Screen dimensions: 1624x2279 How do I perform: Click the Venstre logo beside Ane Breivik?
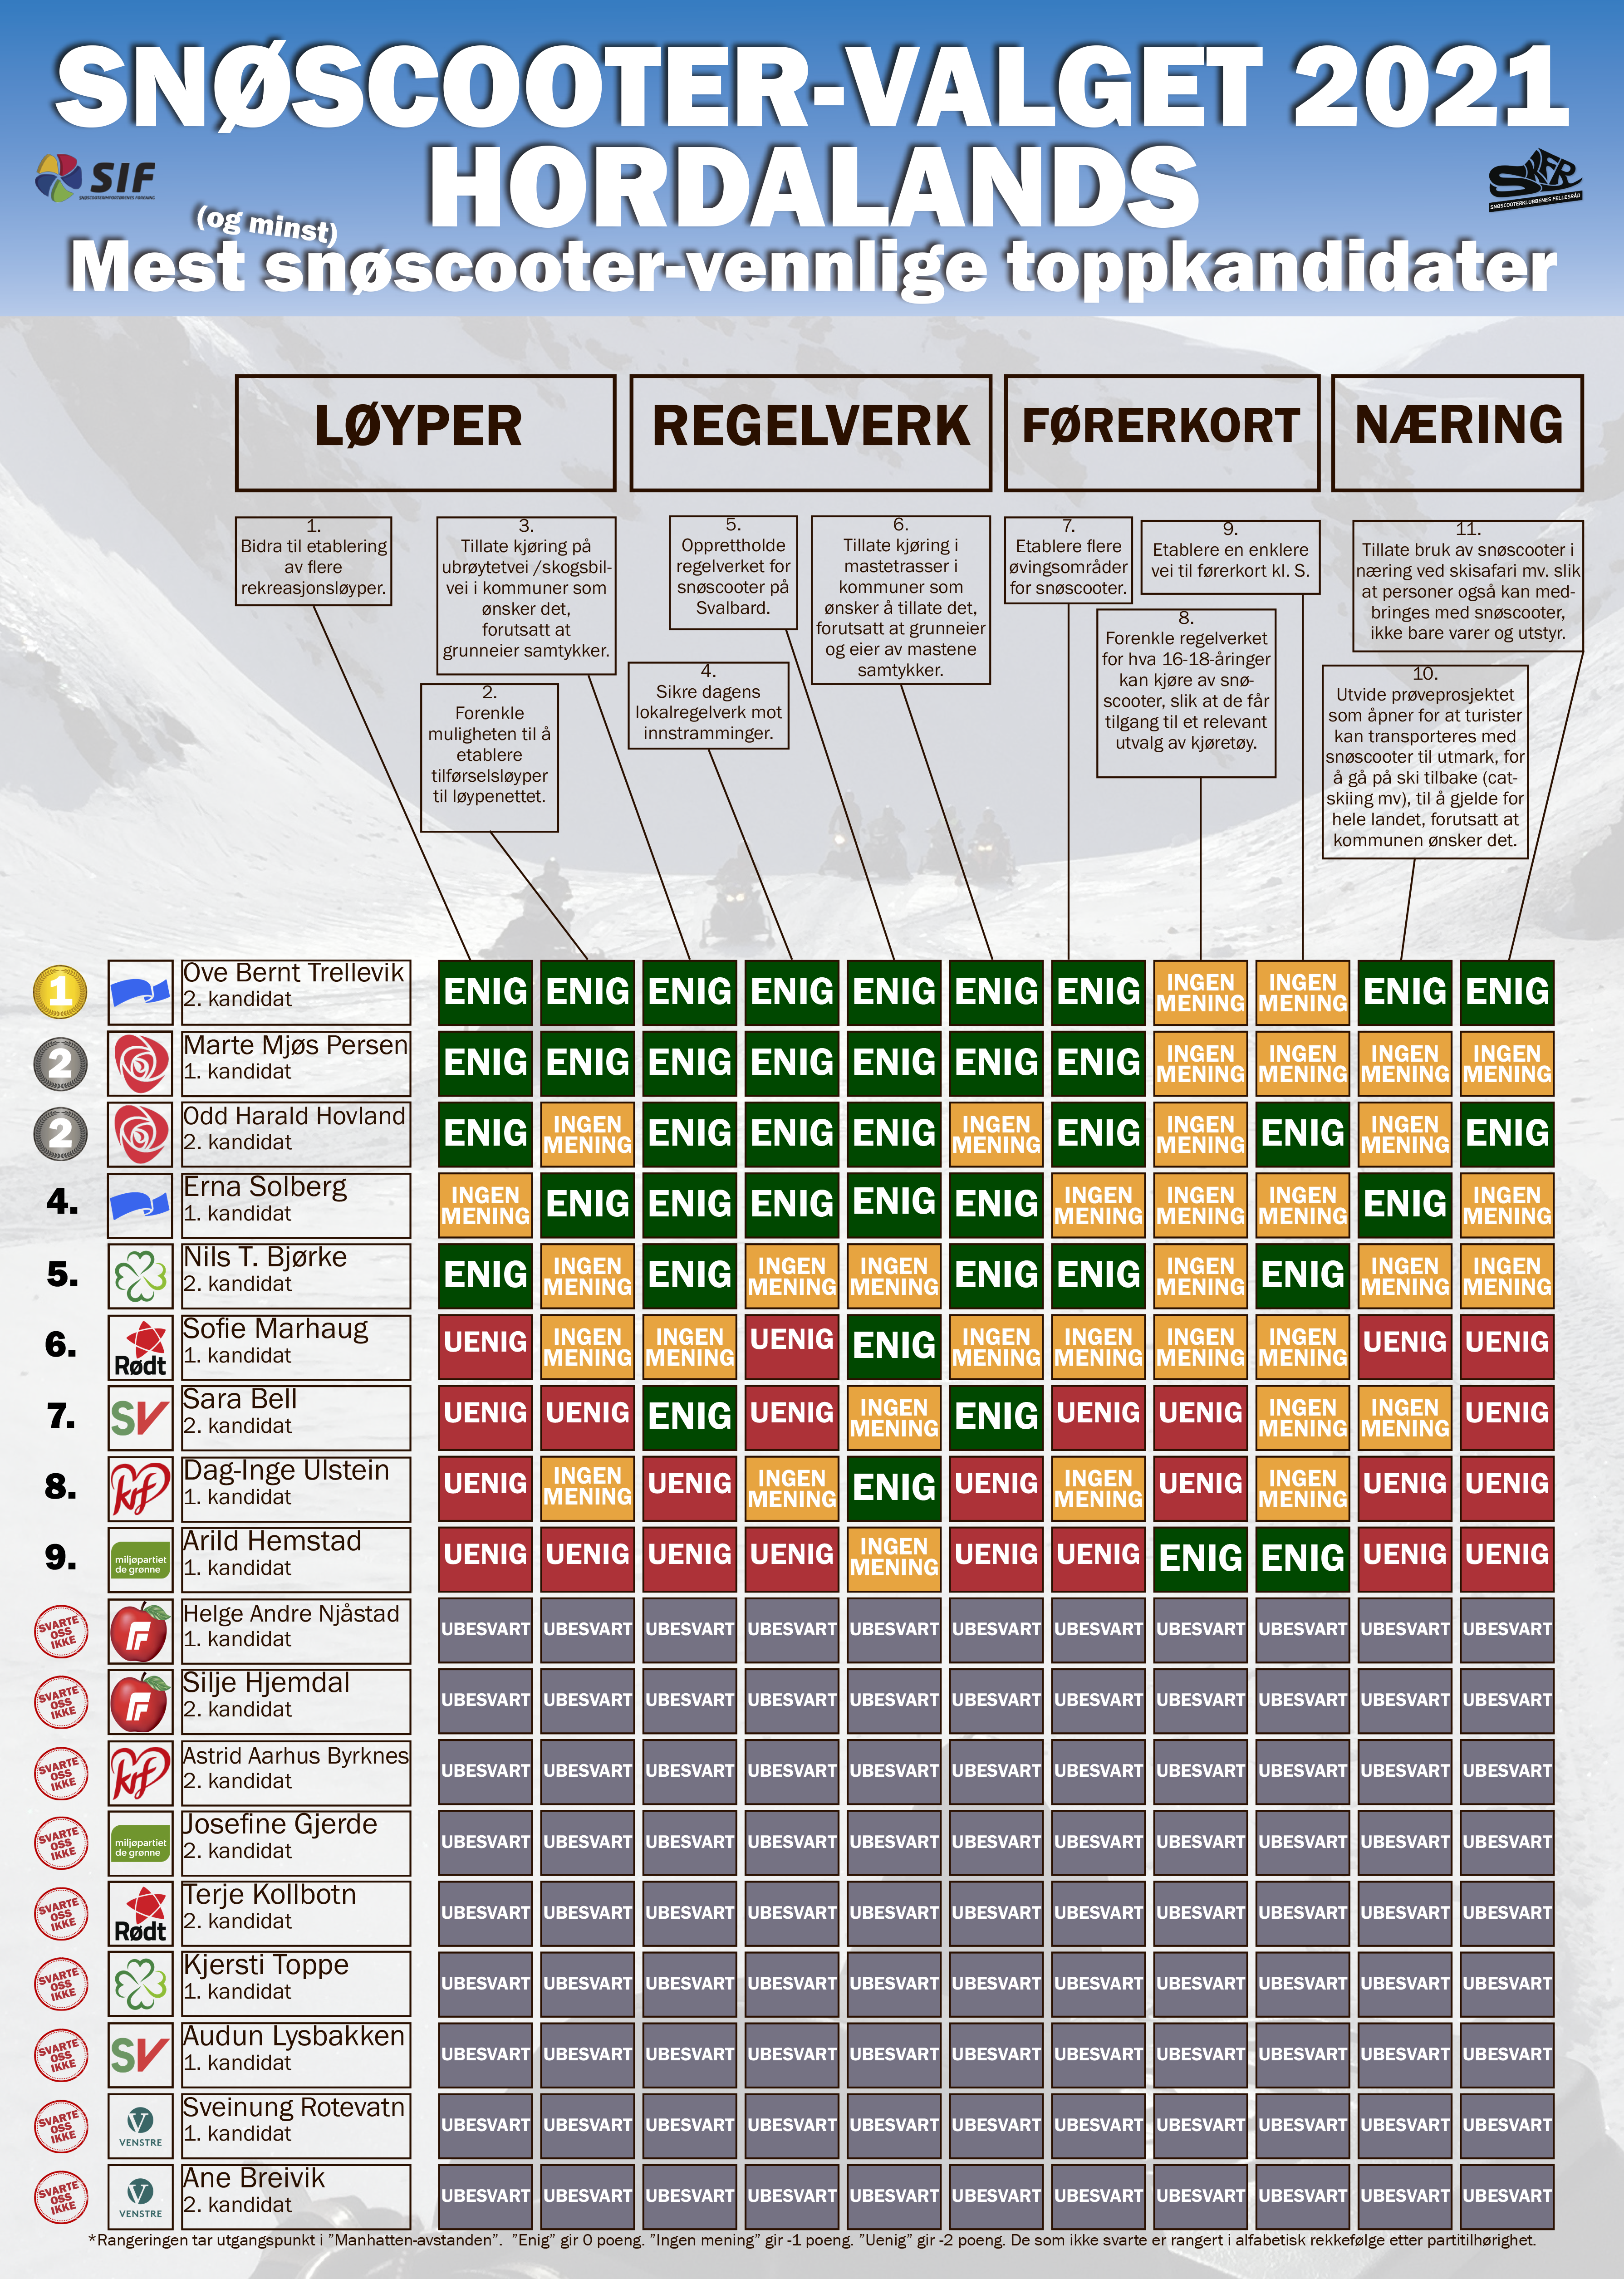(140, 2198)
